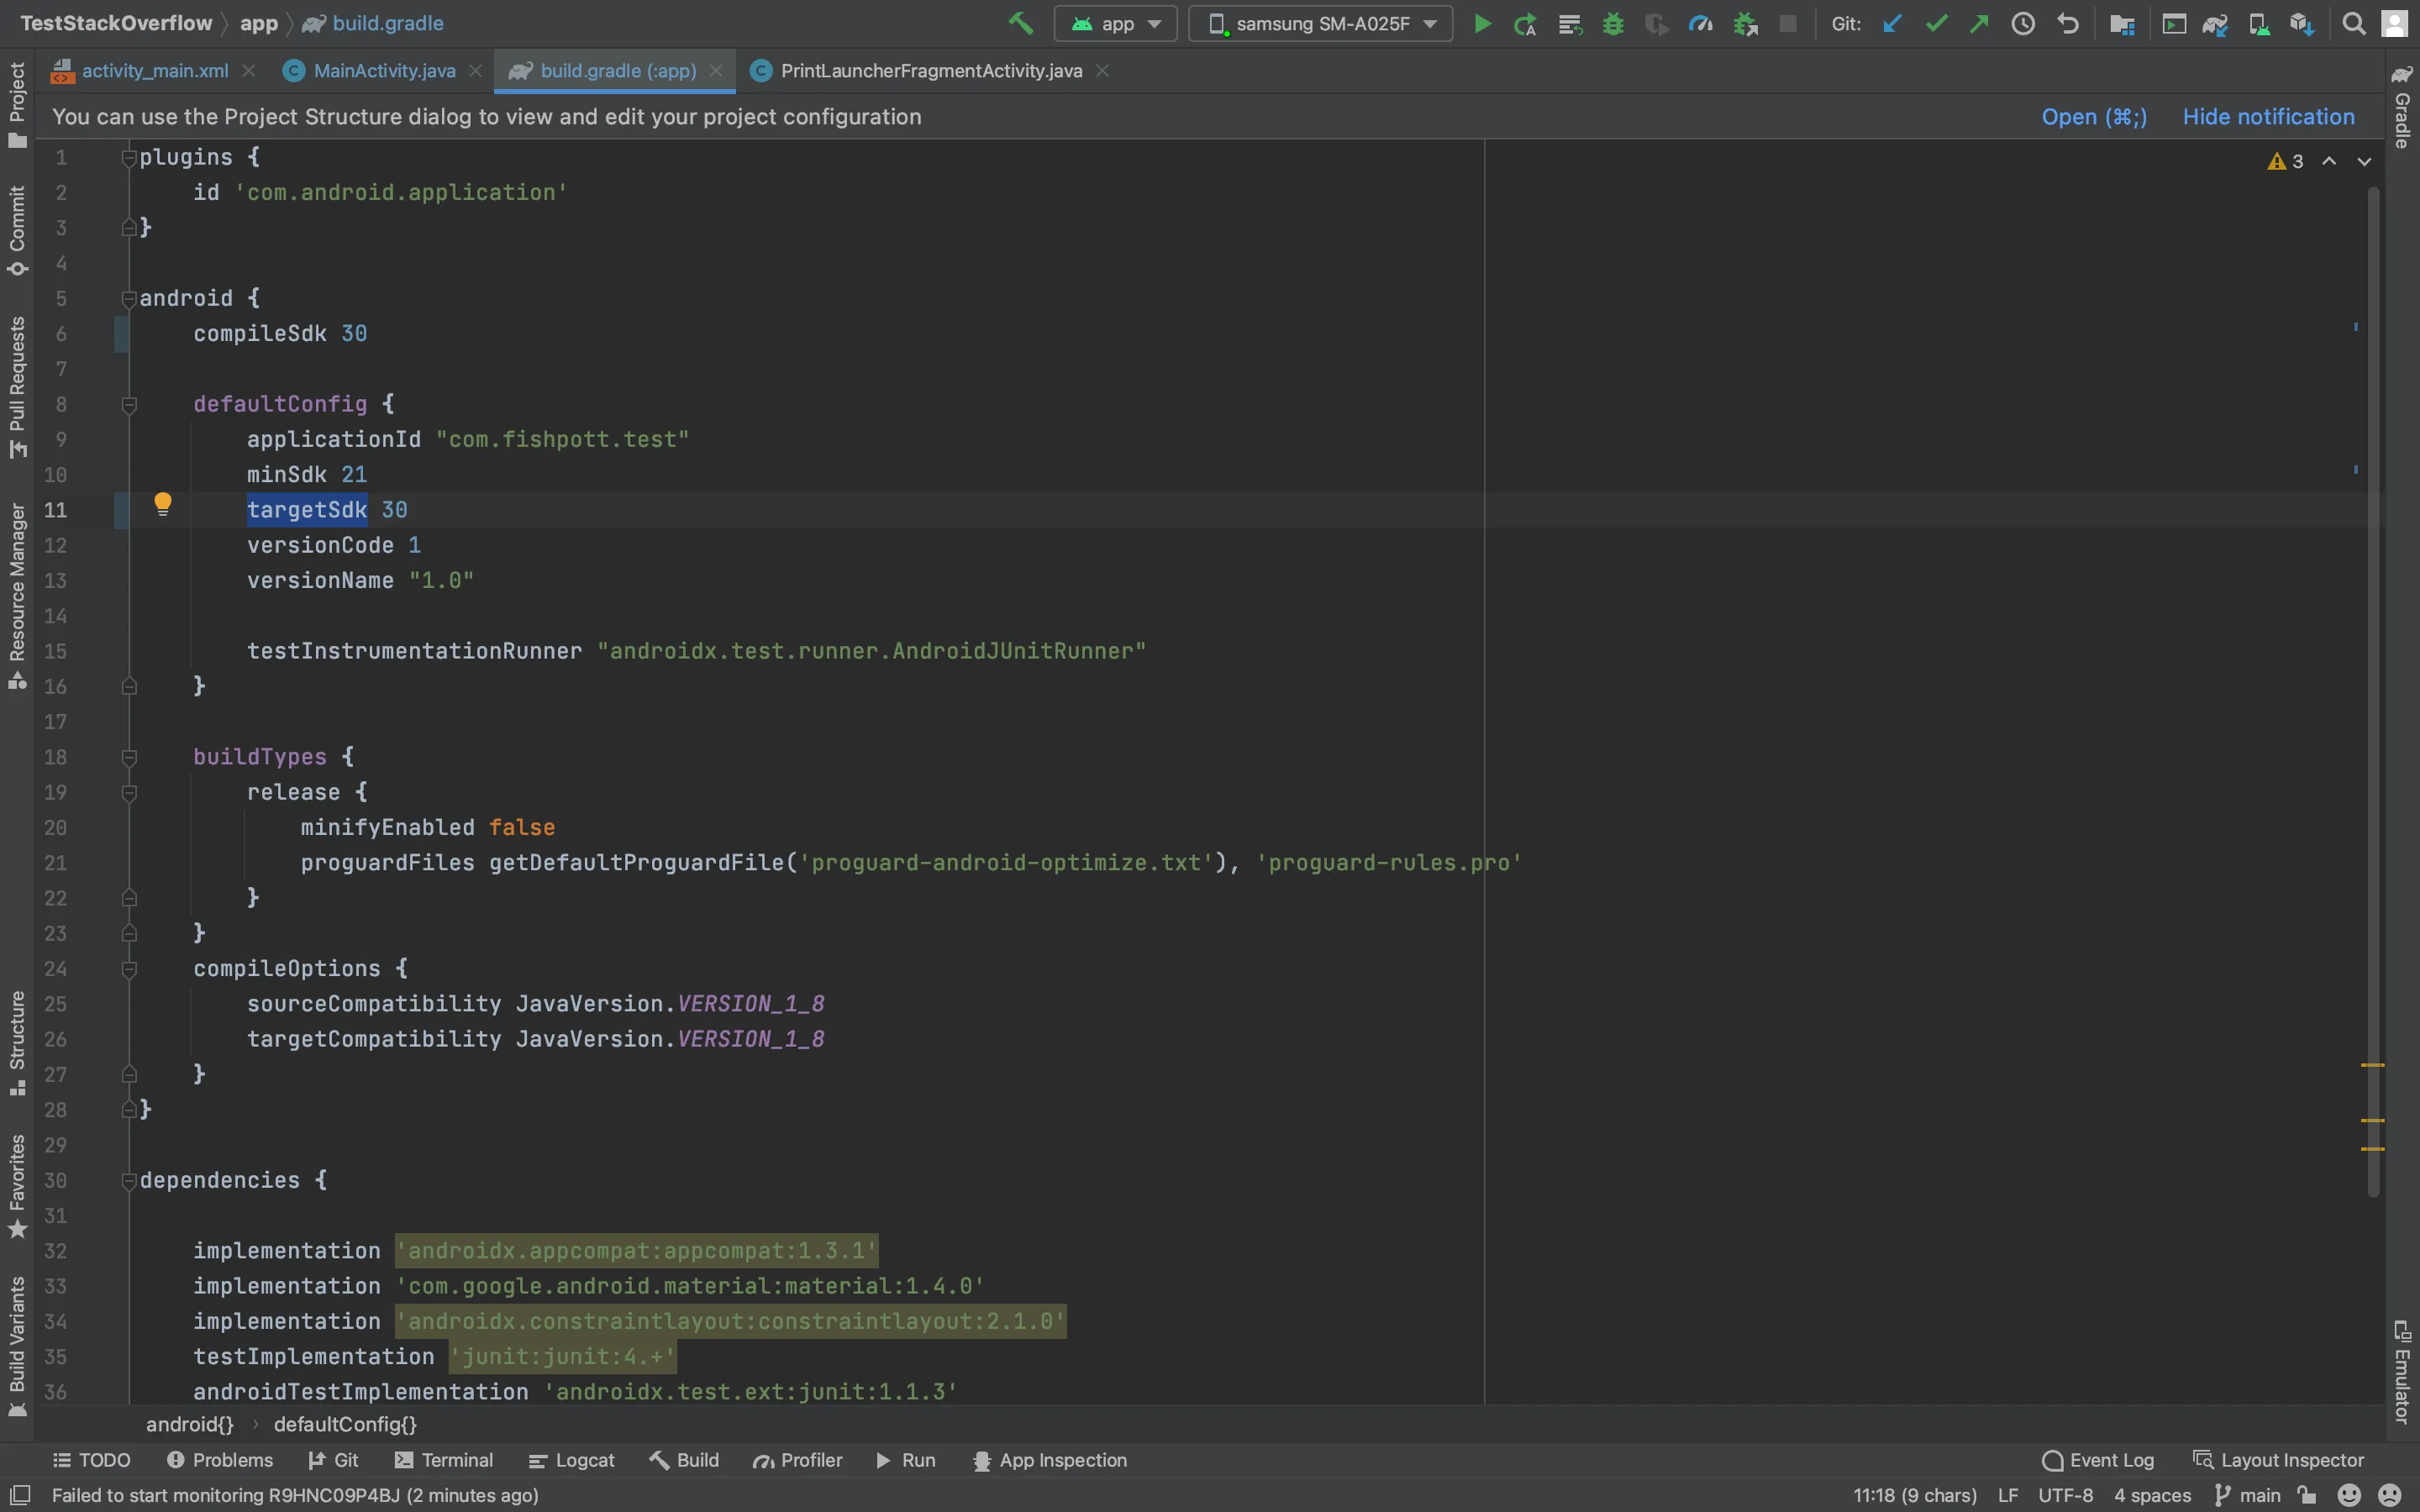Open the app run configuration dropdown

pos(1116,24)
